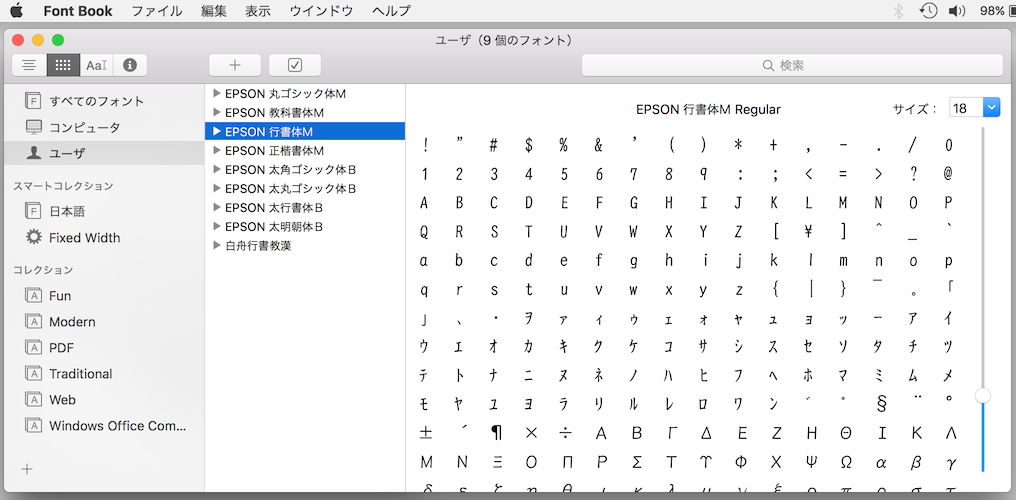Switch to the custom text preview icon
The image size is (1016, 500).
(97, 65)
